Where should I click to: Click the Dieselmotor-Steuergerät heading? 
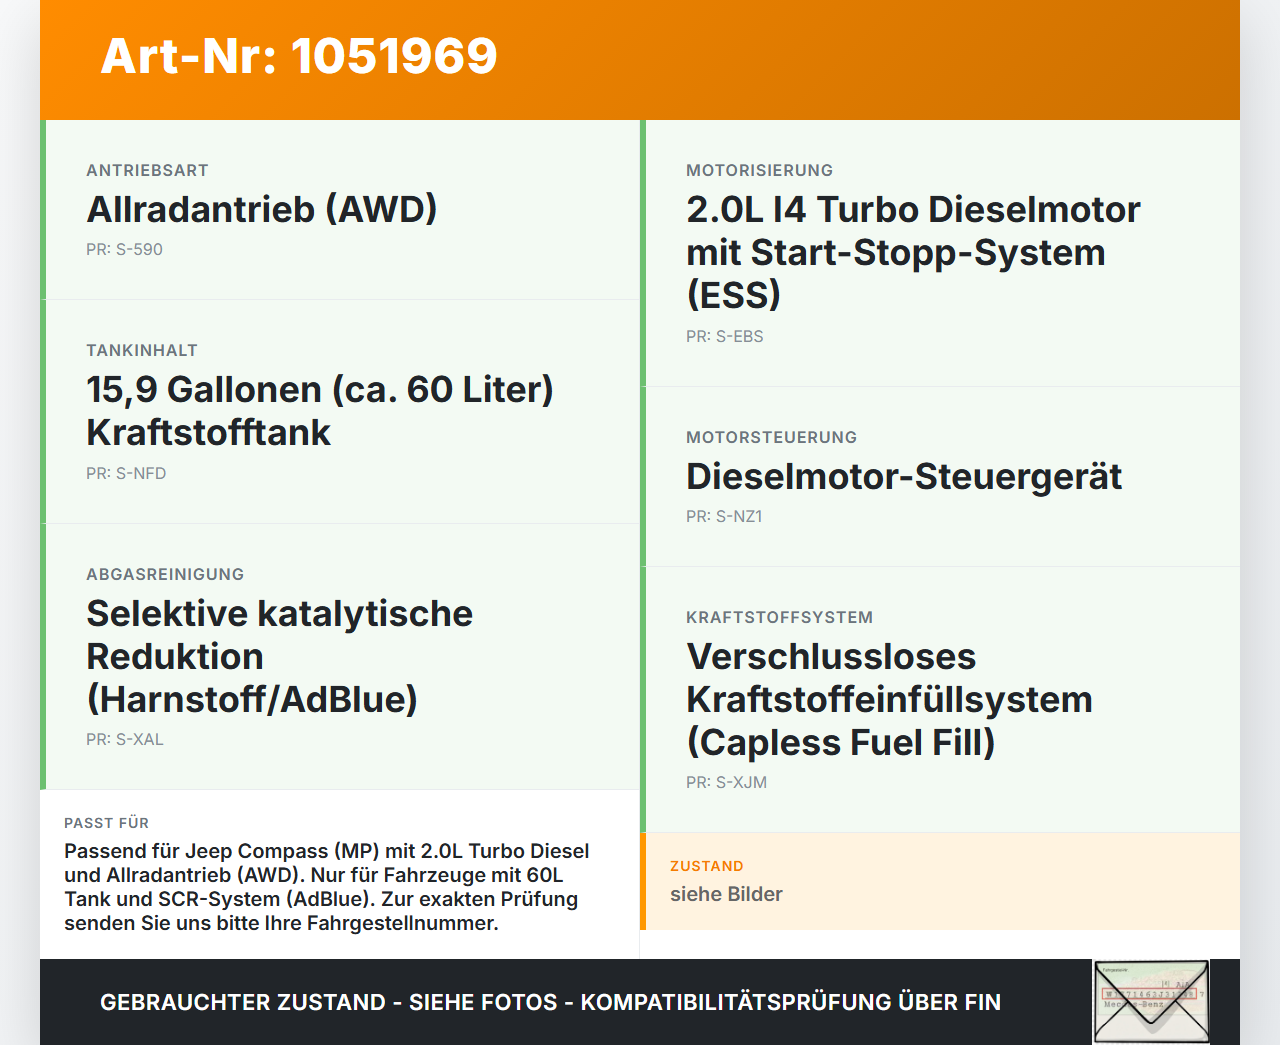904,476
